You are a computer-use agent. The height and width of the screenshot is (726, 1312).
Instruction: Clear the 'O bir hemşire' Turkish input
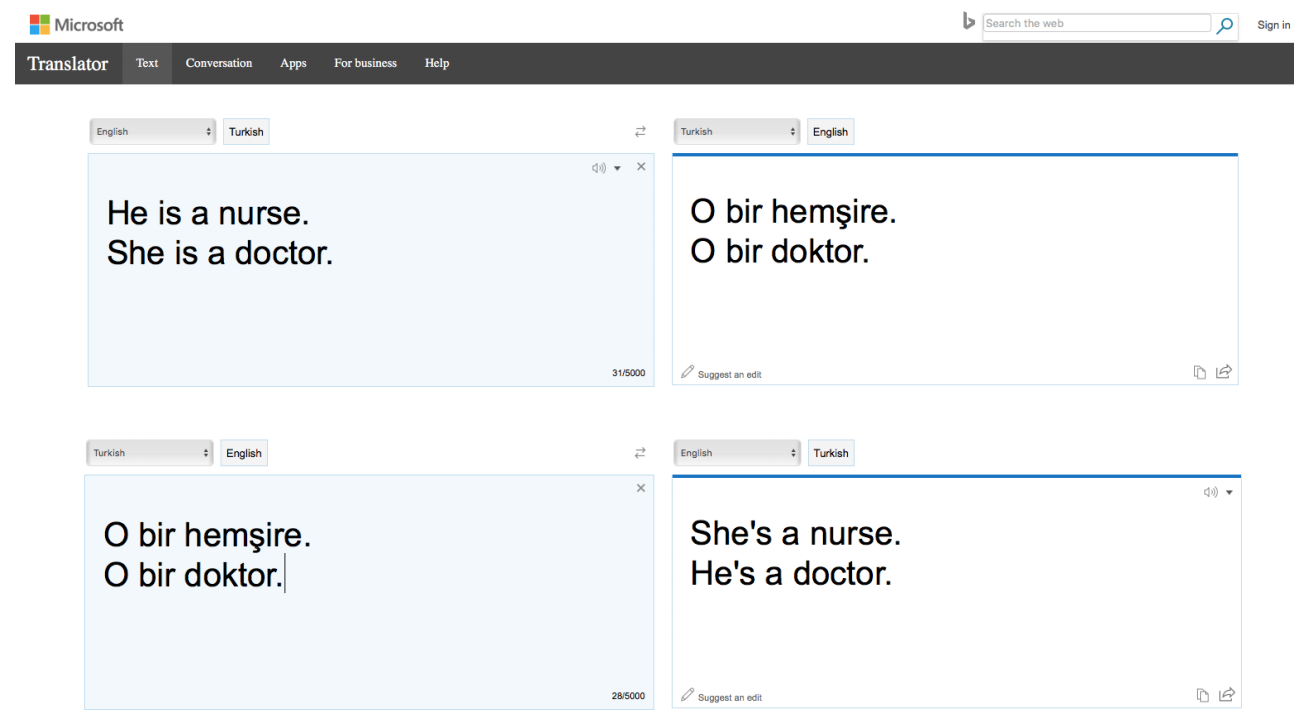coord(641,488)
